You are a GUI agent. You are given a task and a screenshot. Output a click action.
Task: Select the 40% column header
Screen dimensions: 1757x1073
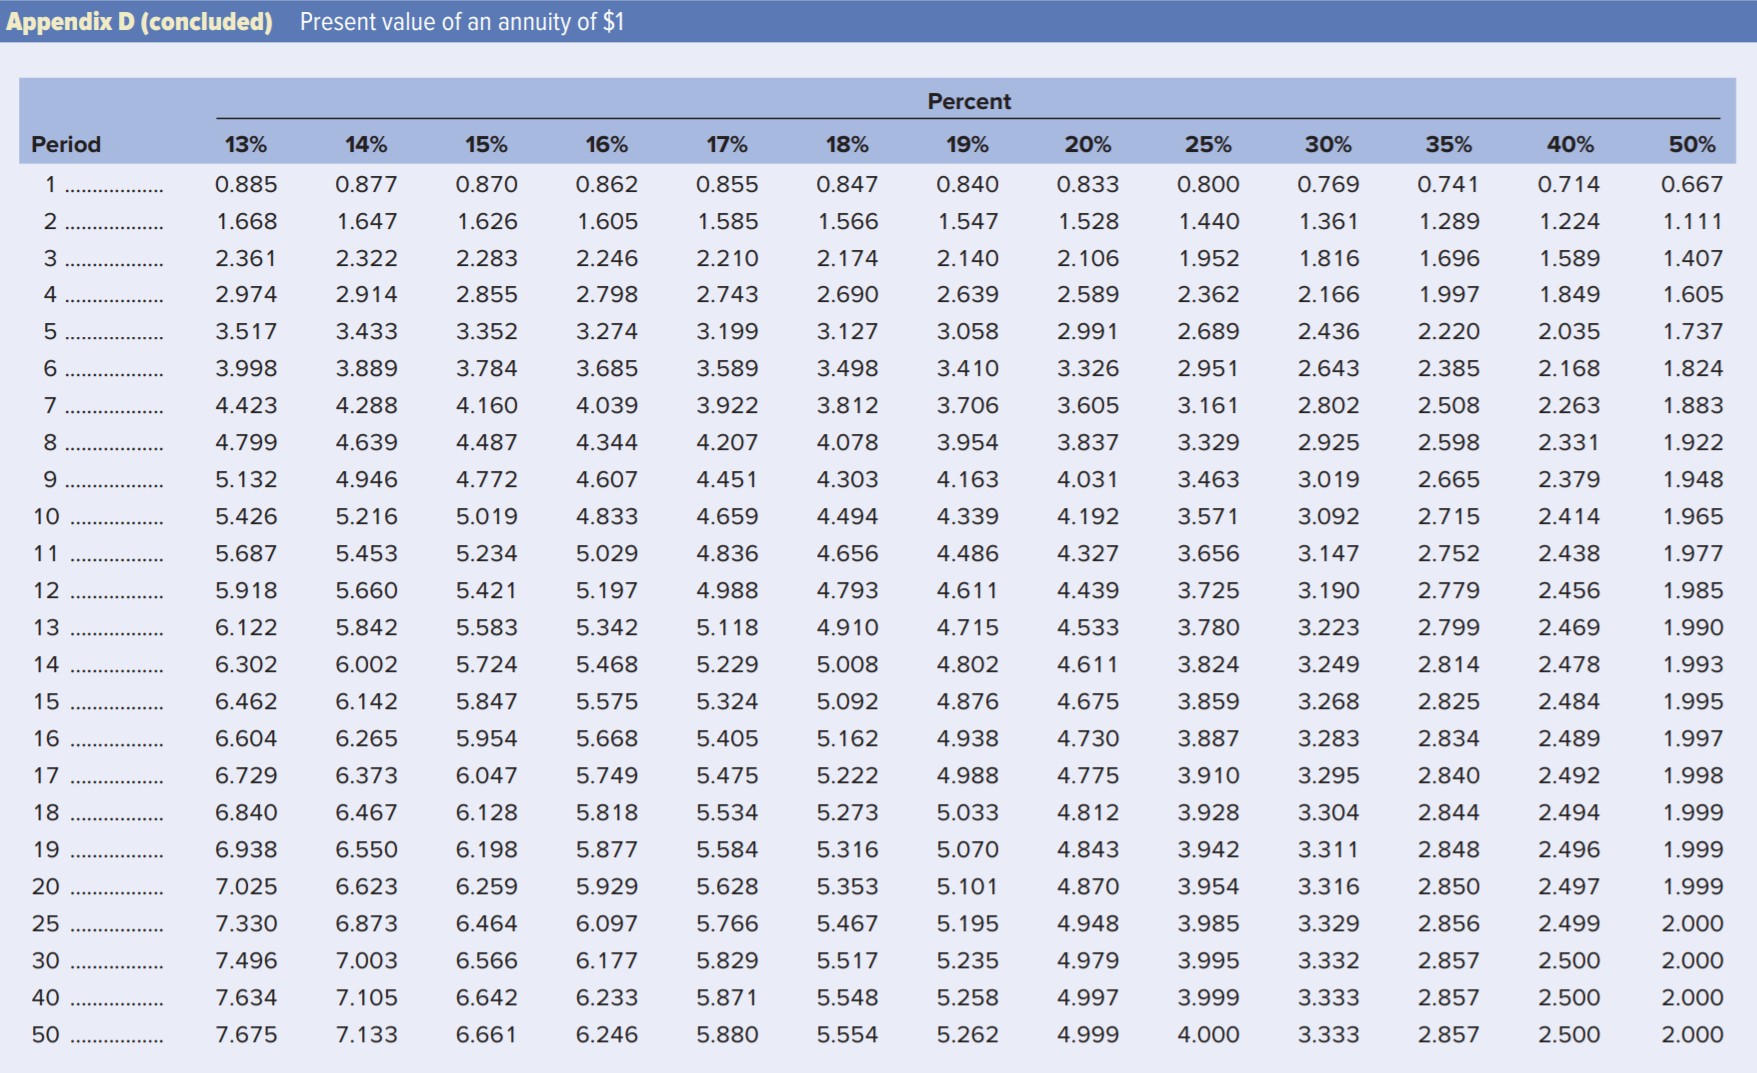click(x=1570, y=144)
